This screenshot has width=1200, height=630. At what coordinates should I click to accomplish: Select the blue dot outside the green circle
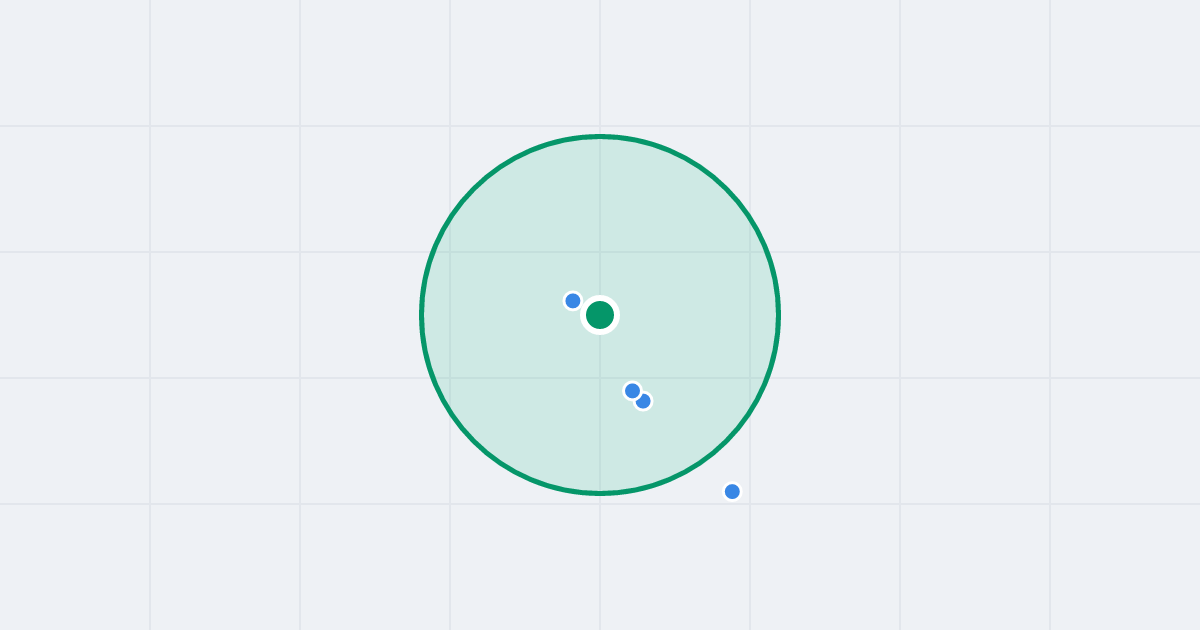[x=732, y=491]
